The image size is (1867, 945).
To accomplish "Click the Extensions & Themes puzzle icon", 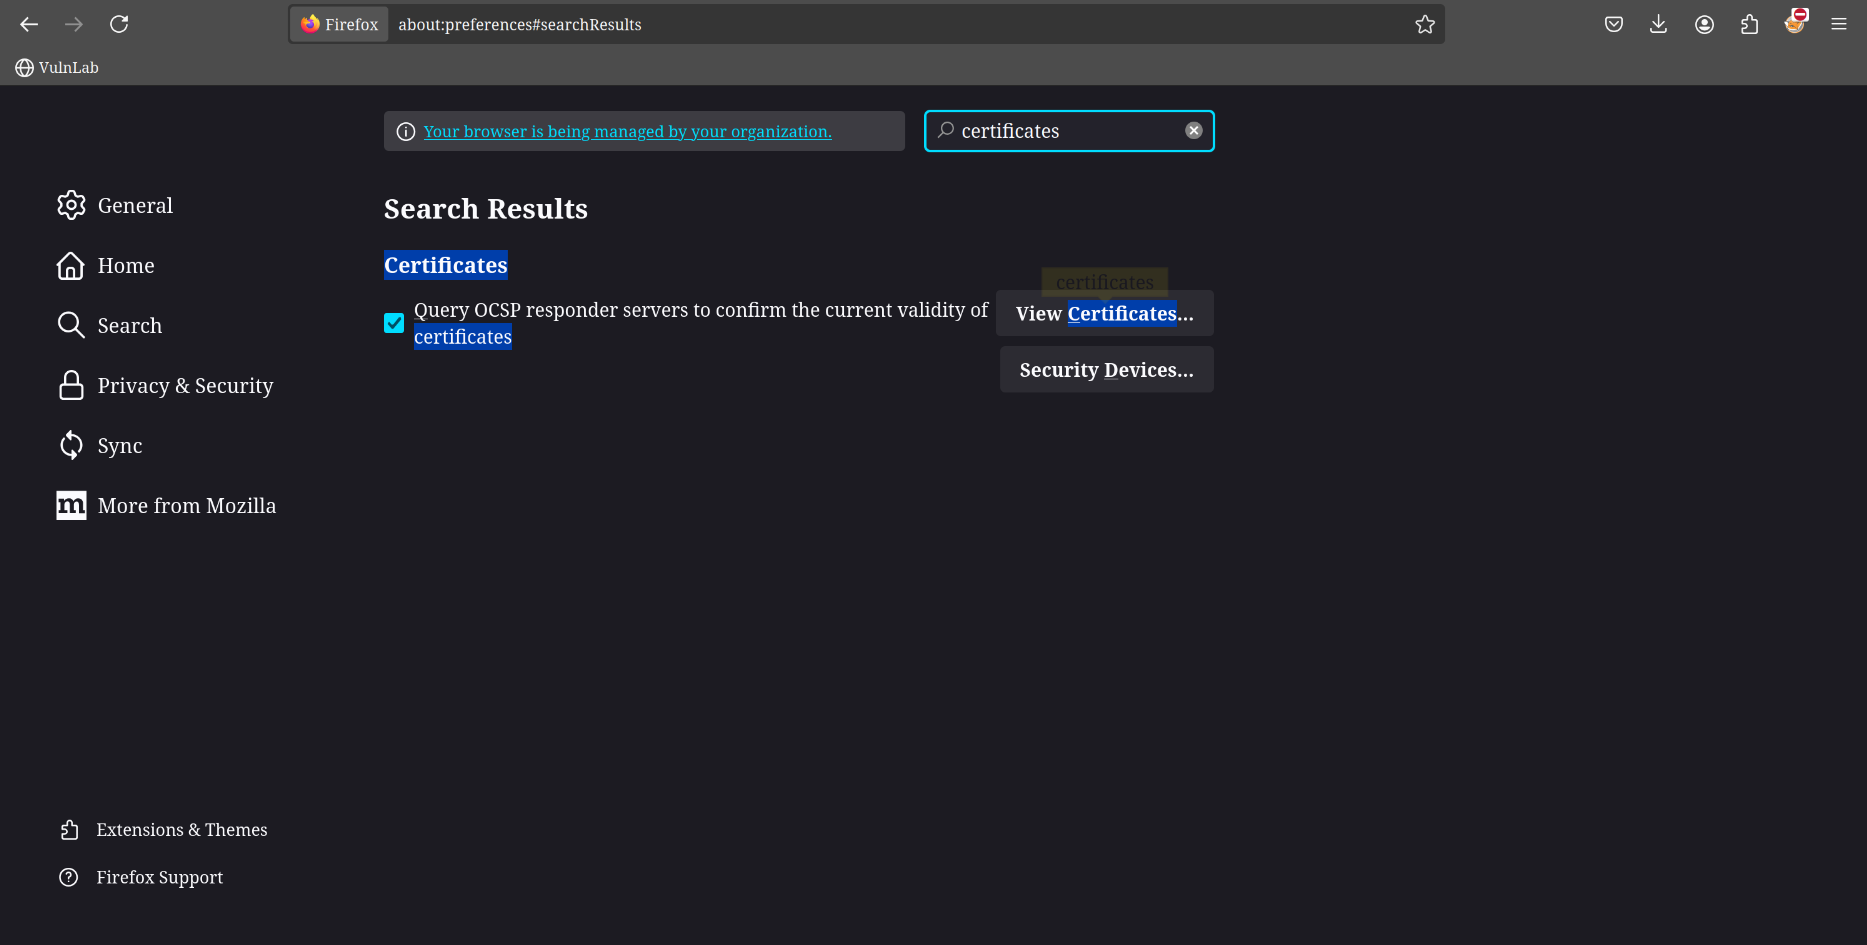I will [69, 830].
